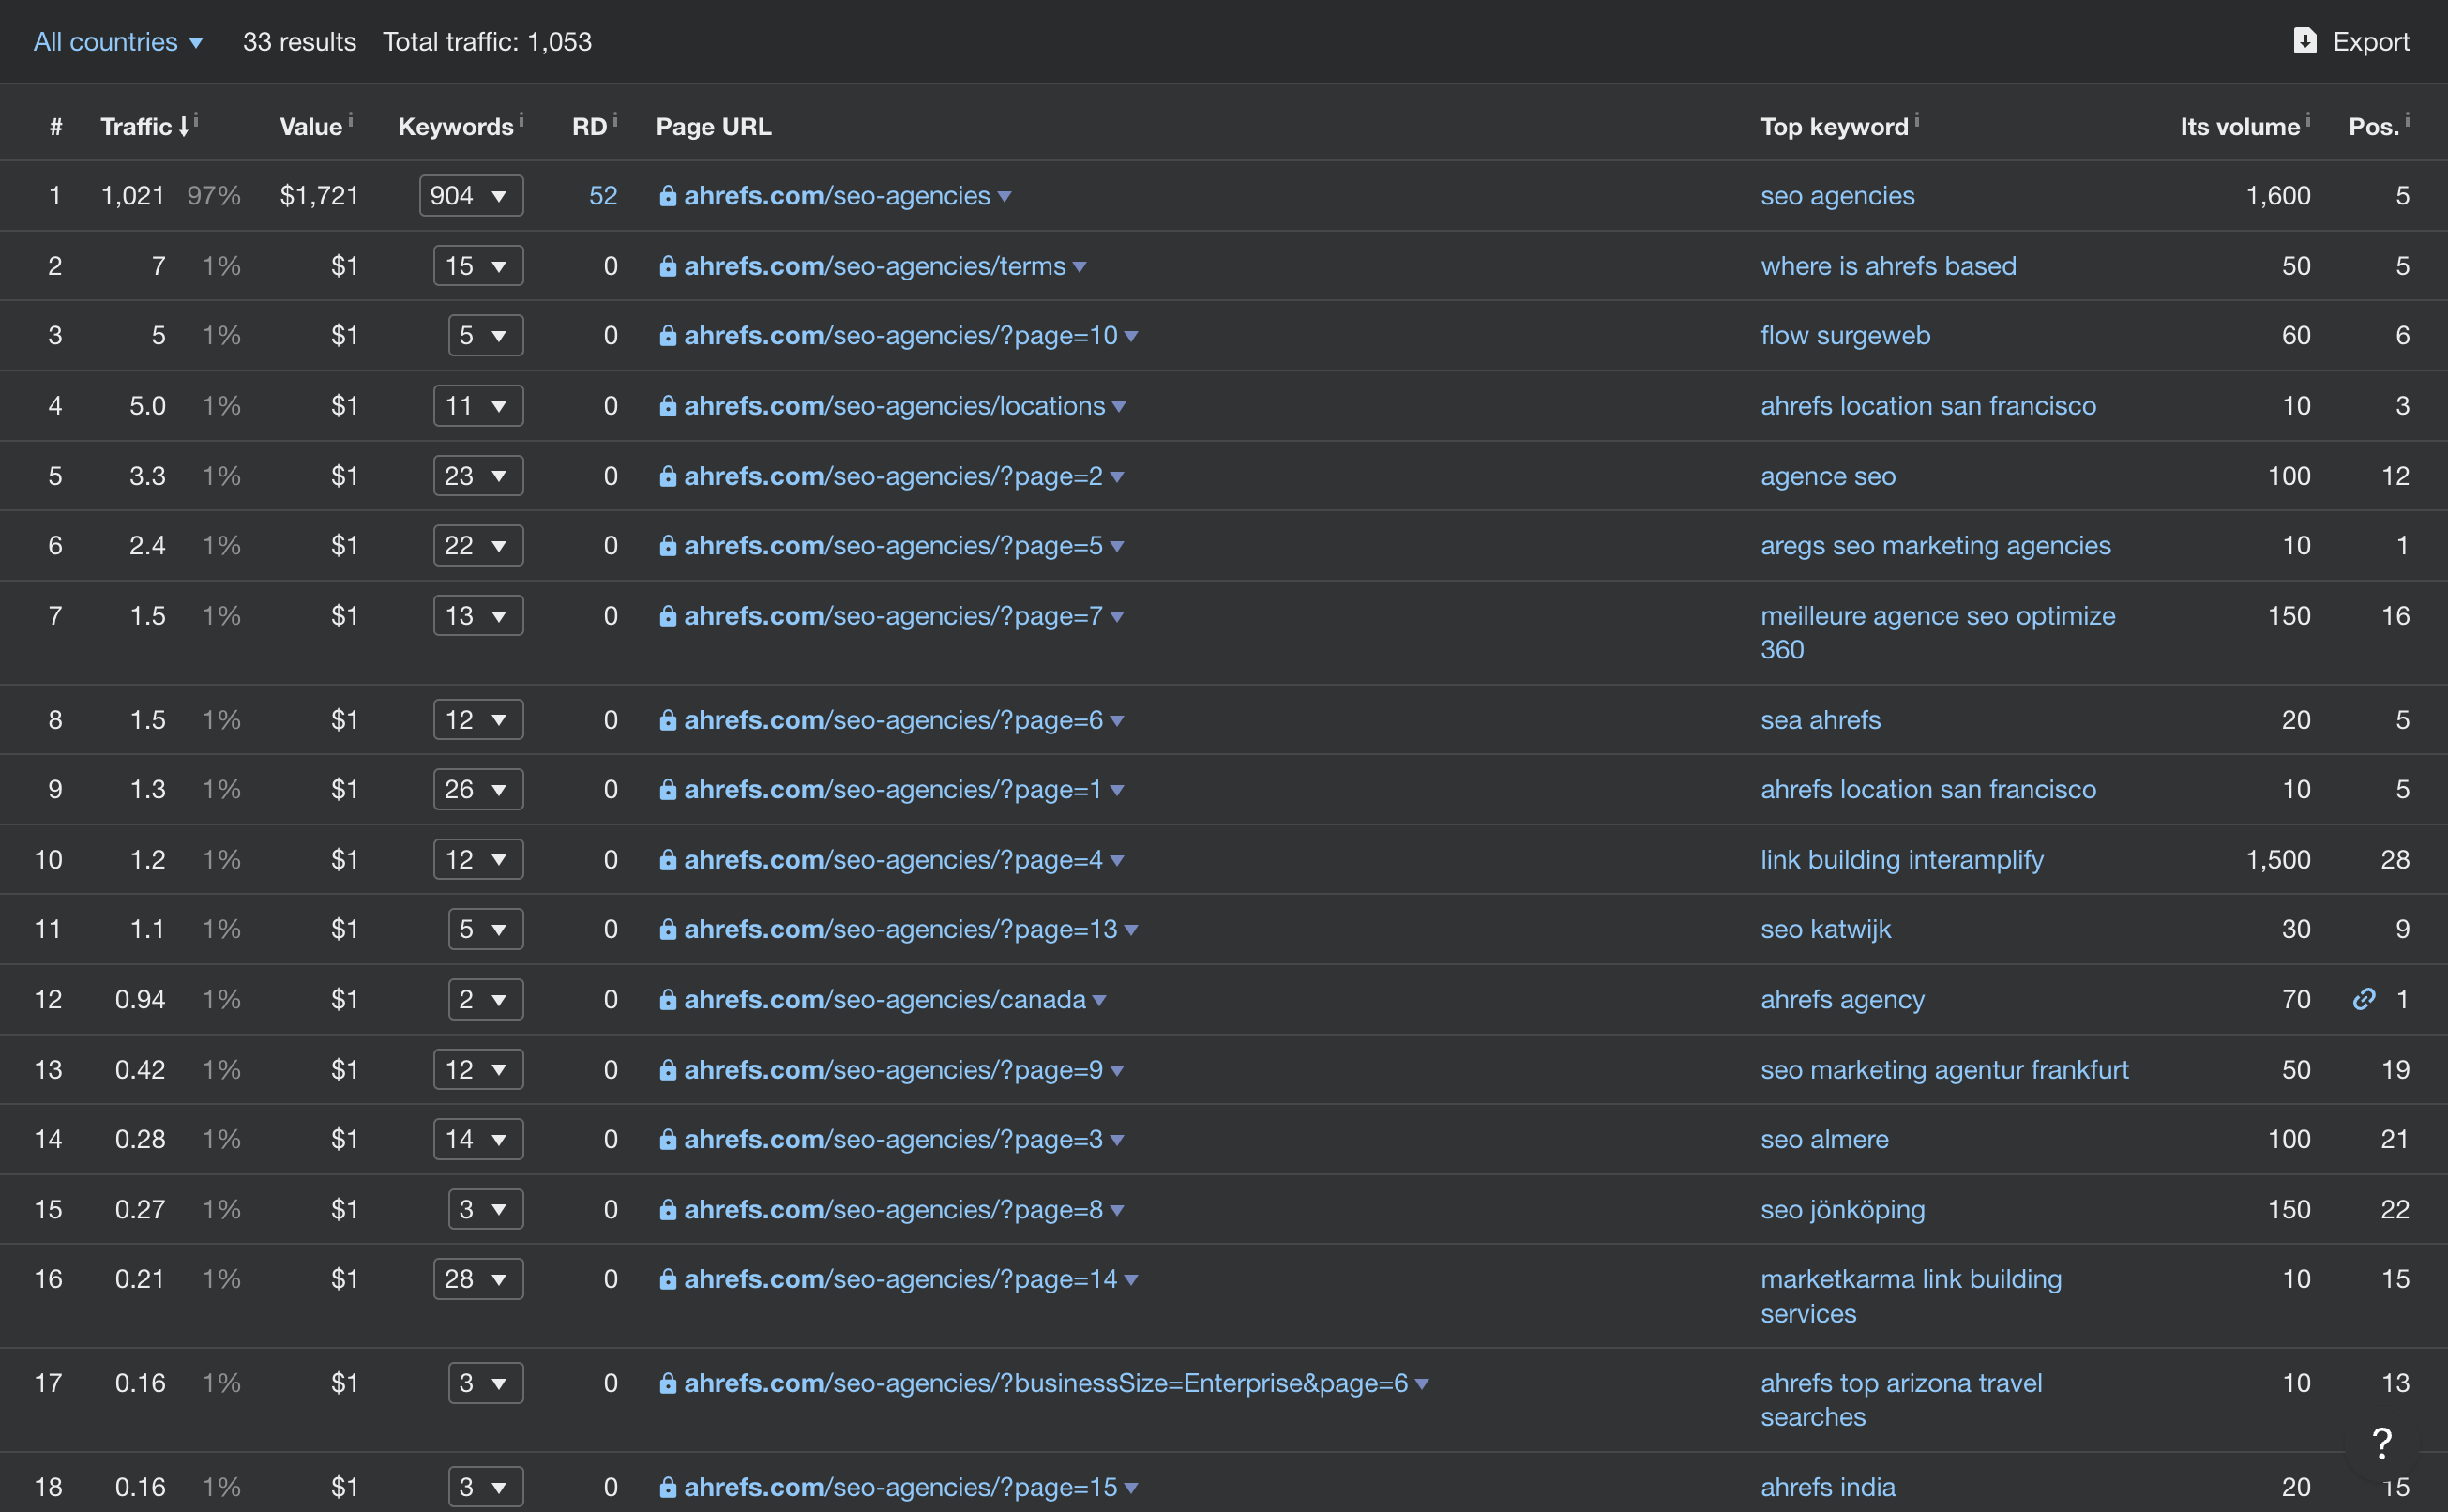Click the info icon next to Value header
This screenshot has height=1512, width=2448.
click(351, 120)
